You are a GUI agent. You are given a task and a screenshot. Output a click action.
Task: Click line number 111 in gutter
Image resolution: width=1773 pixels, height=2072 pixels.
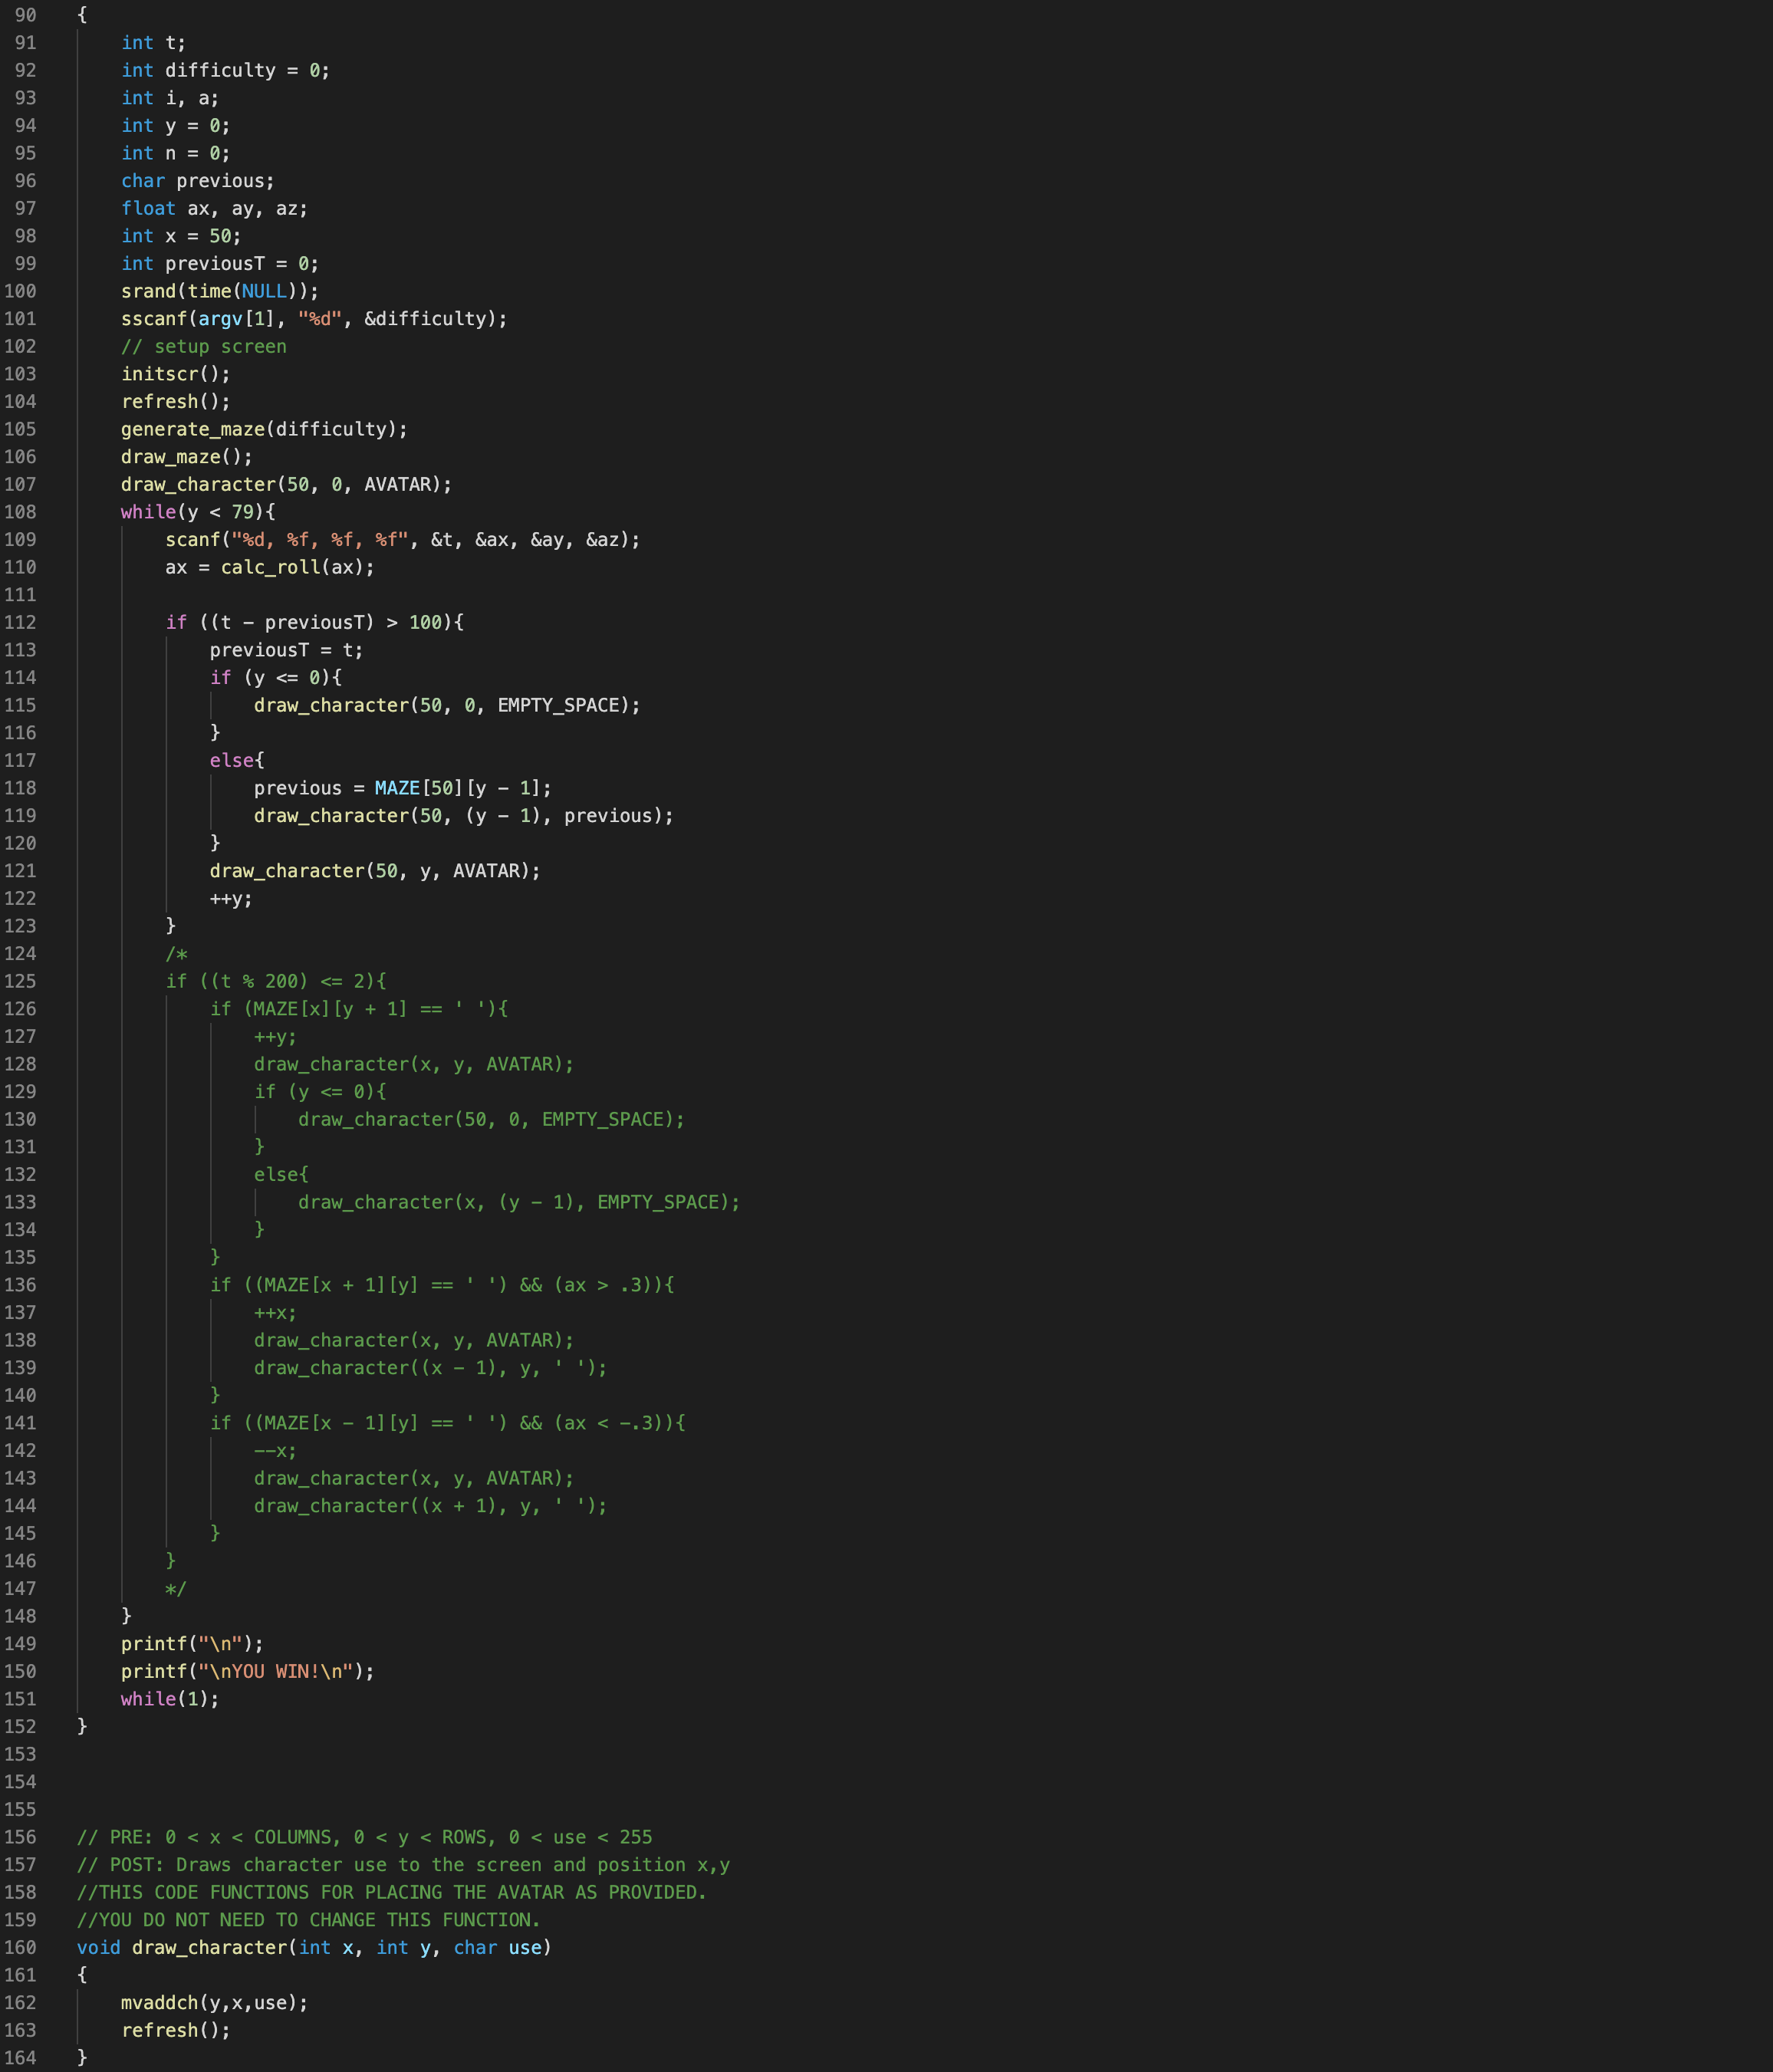coord(20,595)
